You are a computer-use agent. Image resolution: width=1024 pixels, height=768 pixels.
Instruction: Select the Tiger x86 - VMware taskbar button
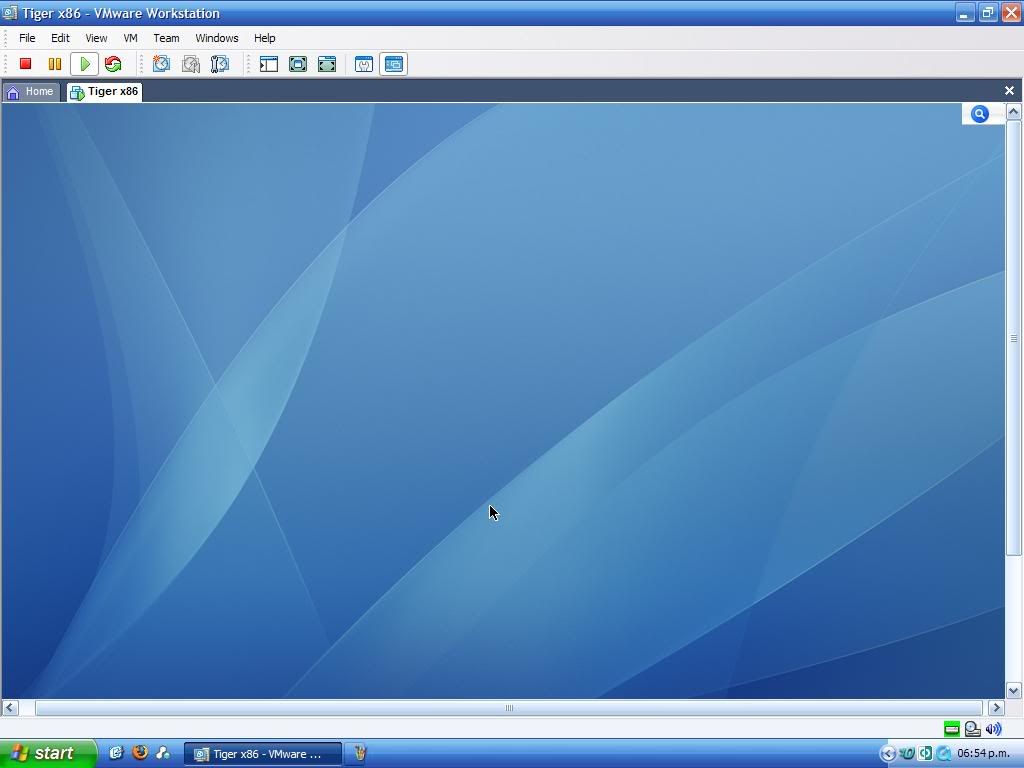coord(263,754)
